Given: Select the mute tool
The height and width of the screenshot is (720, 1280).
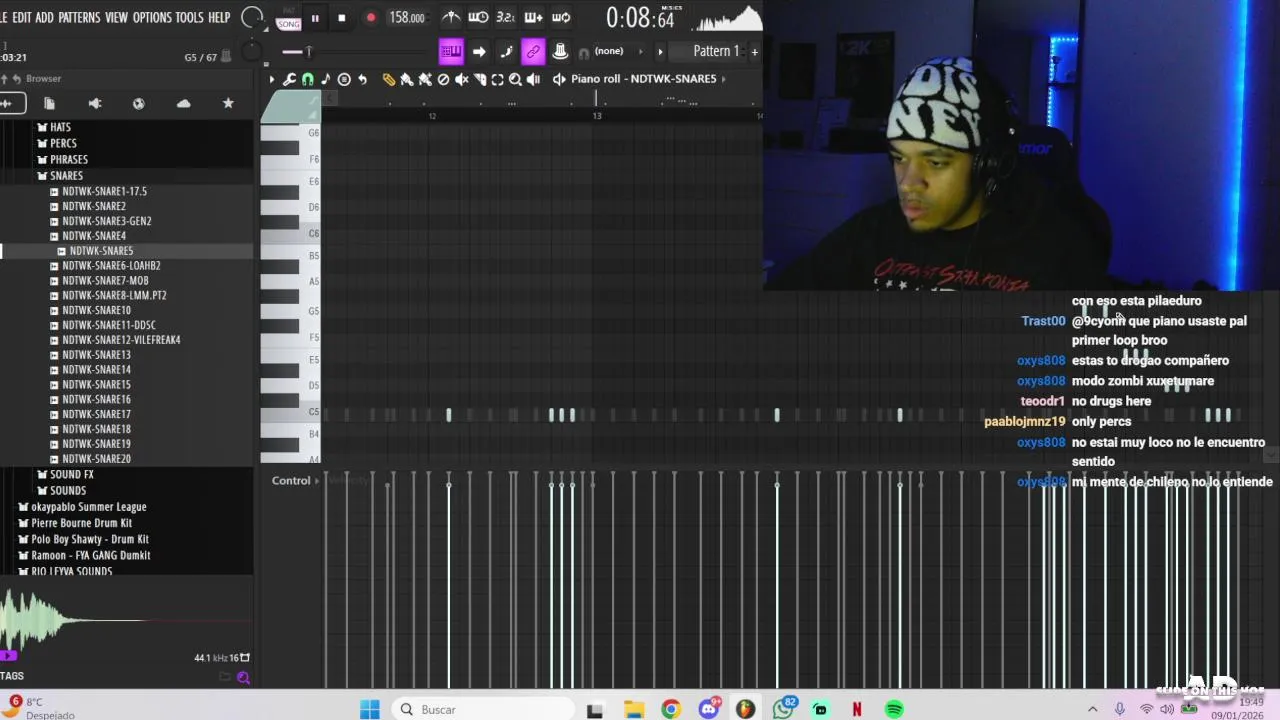Looking at the screenshot, I should [x=461, y=79].
